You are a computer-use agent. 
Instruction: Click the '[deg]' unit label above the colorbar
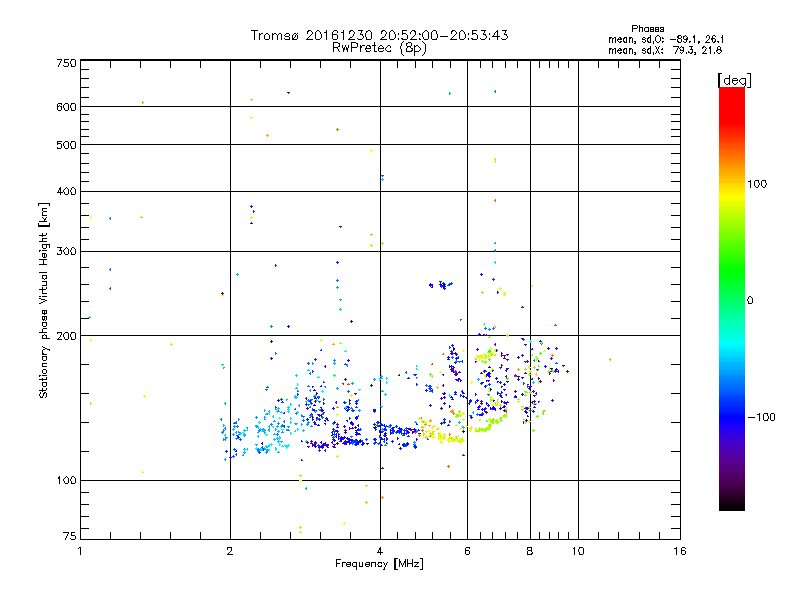tap(734, 80)
